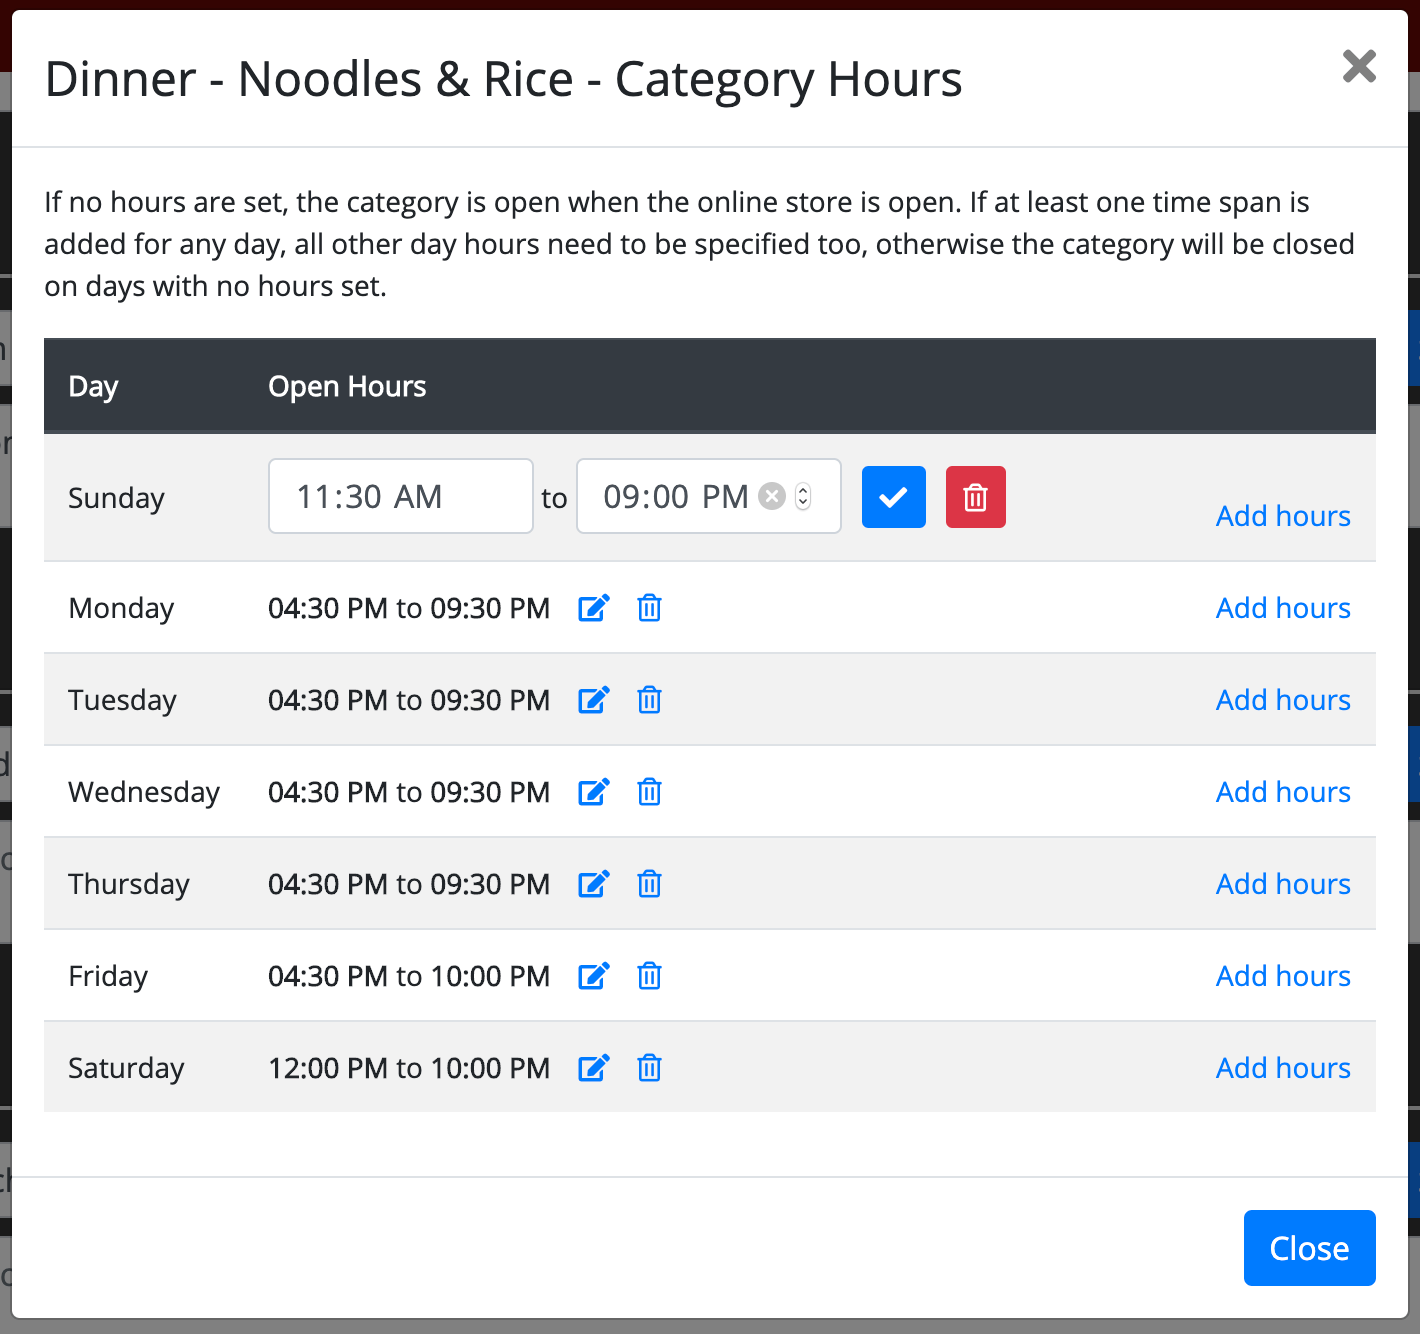
Task: Click the Close button to dismiss the dialog
Action: [1309, 1248]
